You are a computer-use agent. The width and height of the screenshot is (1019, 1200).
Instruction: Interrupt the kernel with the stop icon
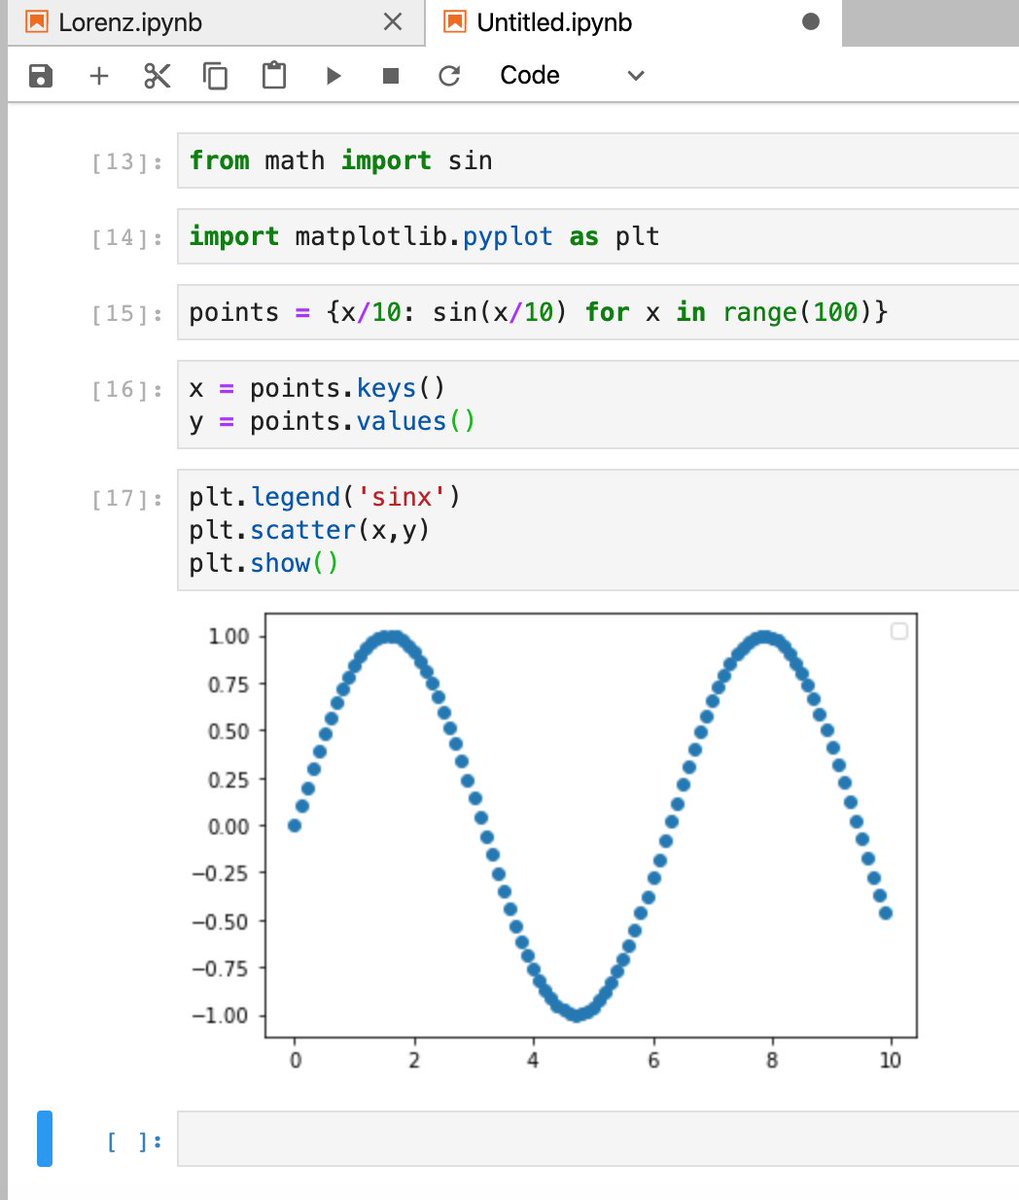(391, 76)
